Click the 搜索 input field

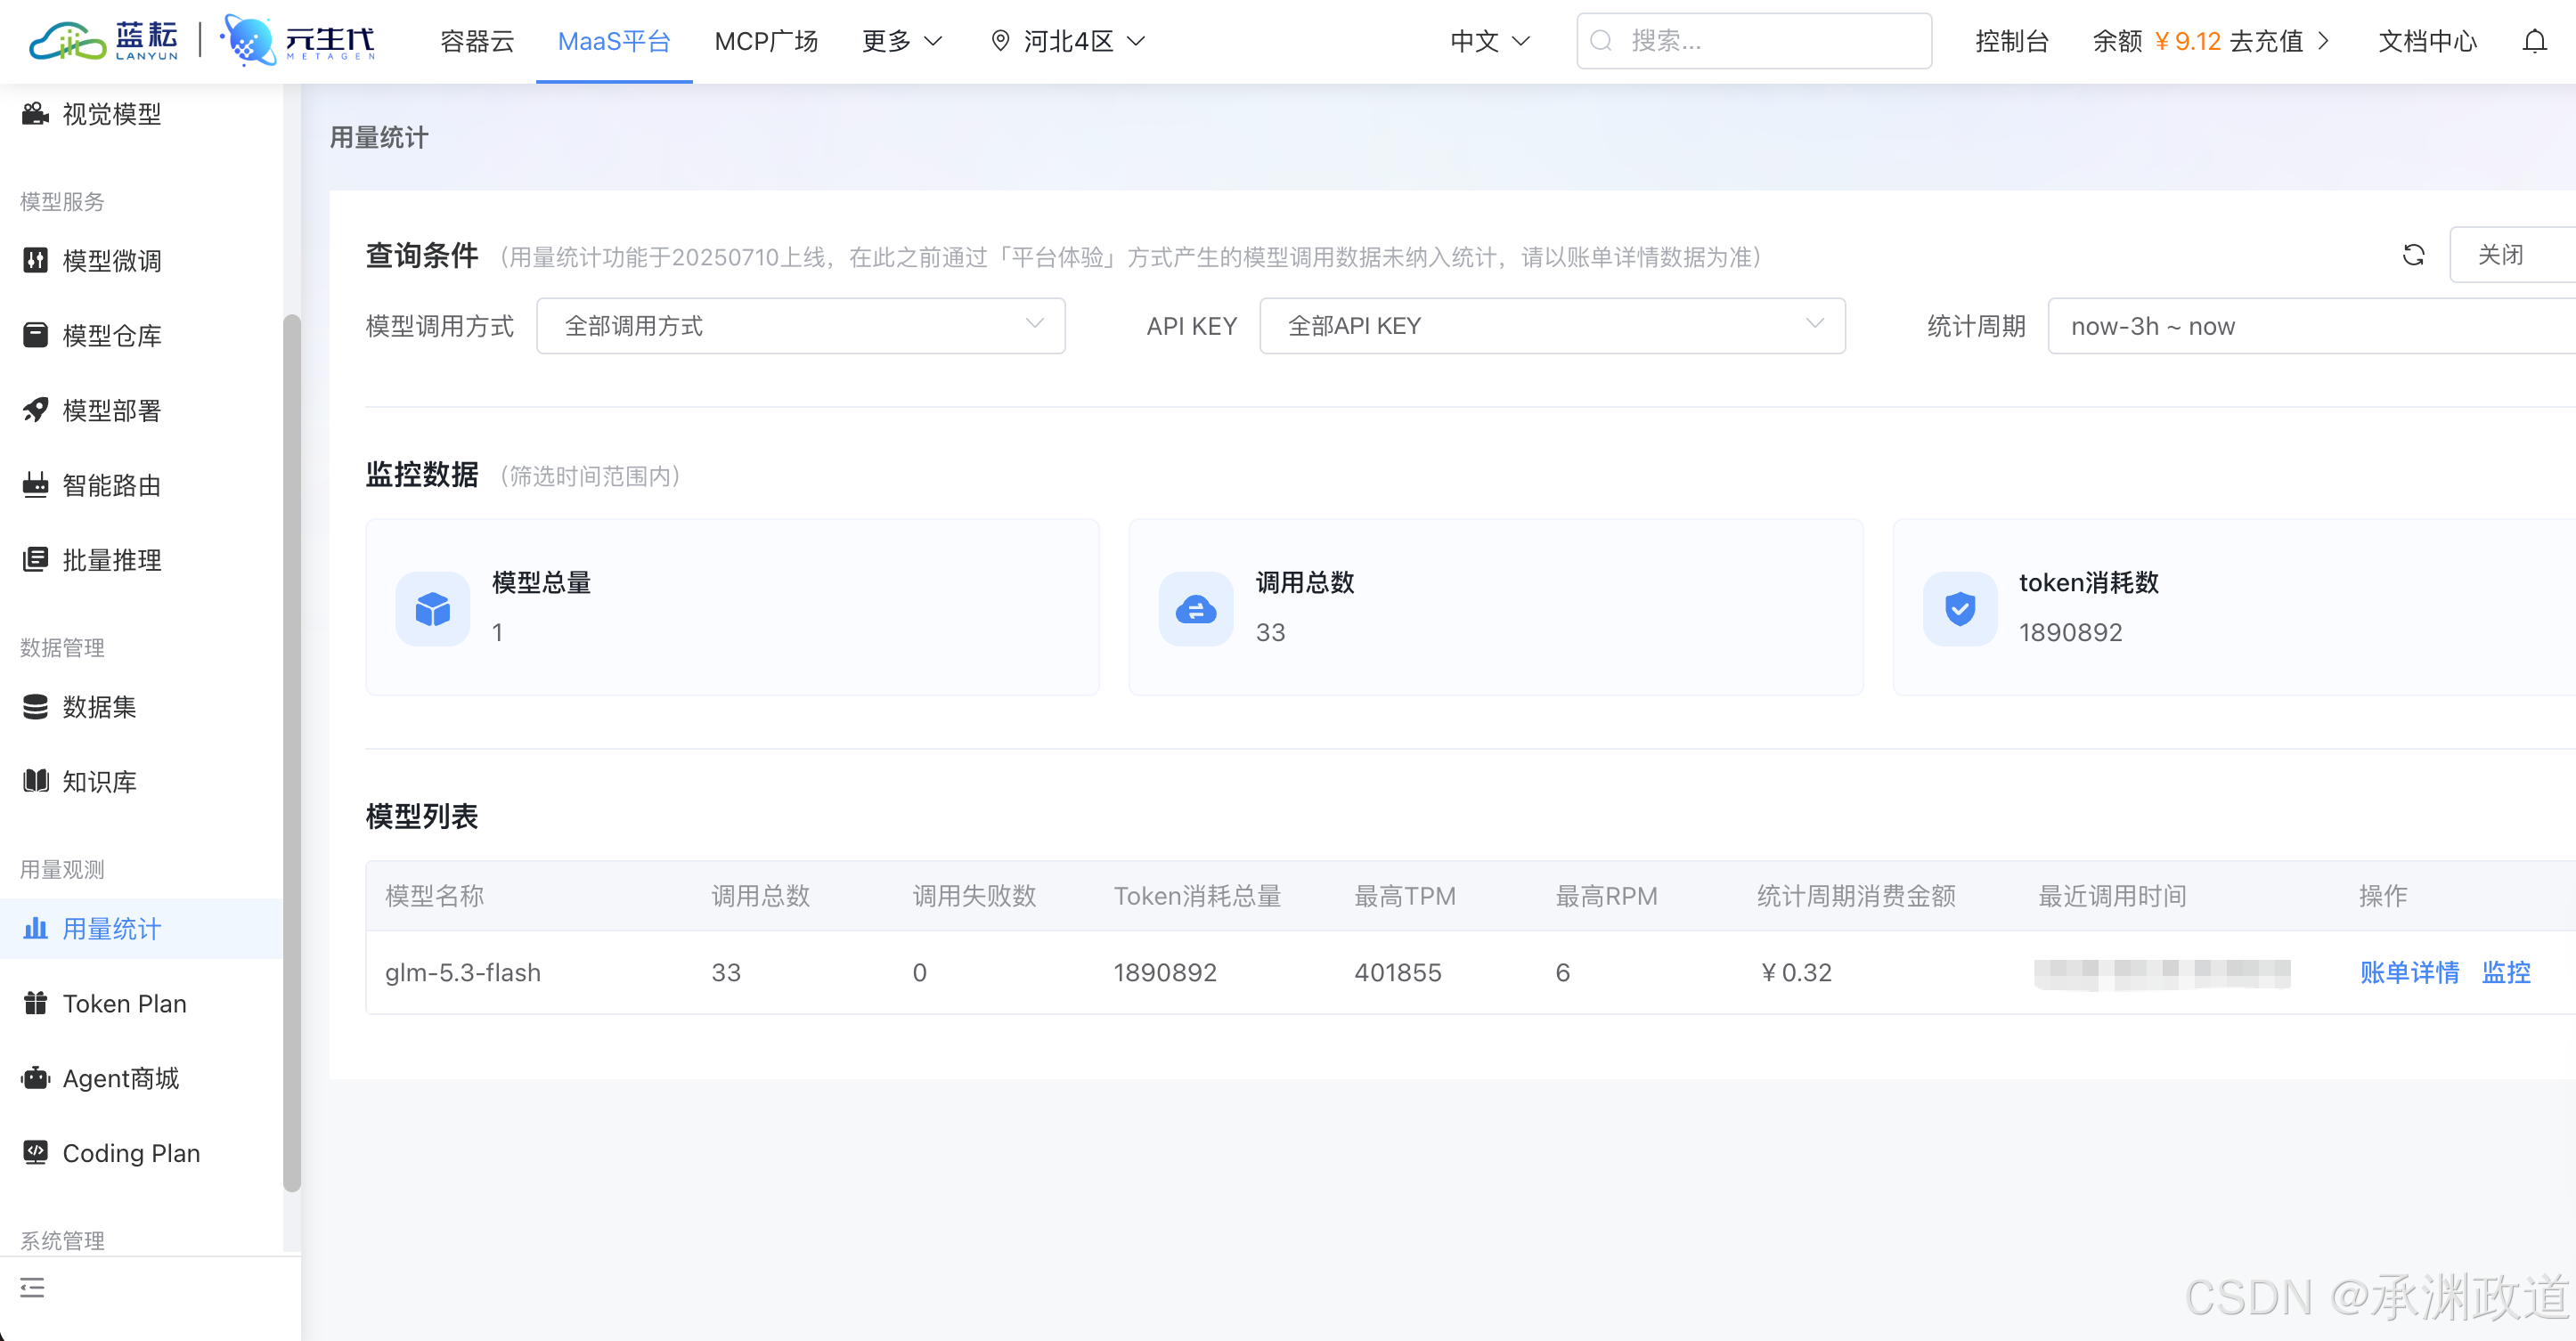(x=1754, y=41)
